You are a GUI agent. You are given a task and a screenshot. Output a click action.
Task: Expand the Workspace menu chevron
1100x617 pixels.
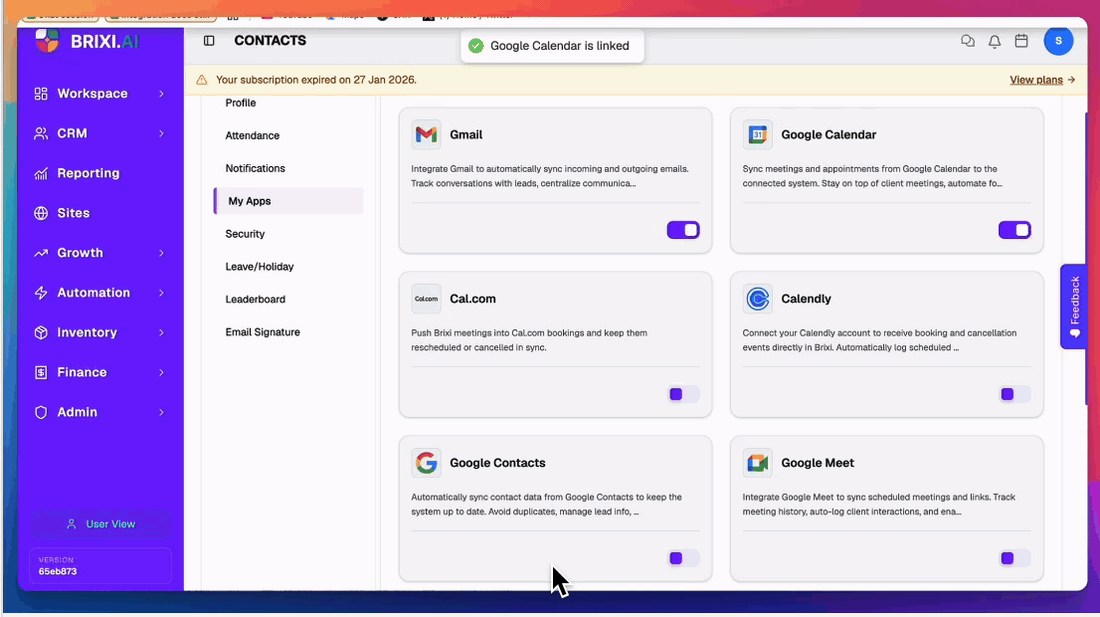point(161,93)
